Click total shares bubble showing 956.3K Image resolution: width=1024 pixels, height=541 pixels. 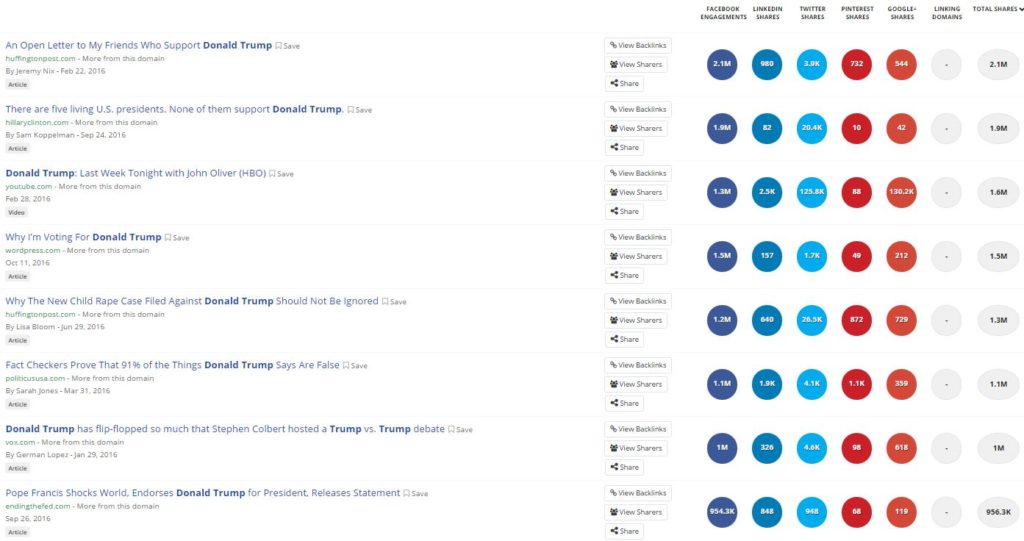998,512
